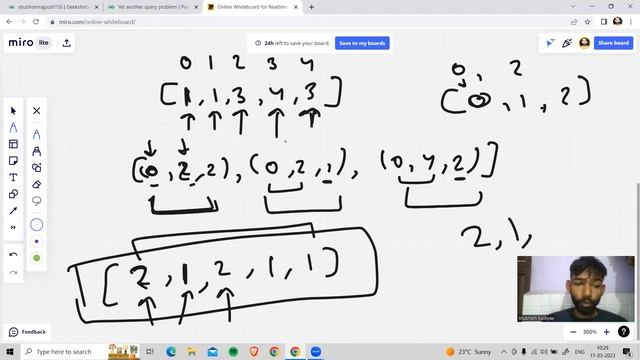Choose the highlighter in drawing panel
Viewport: 640px width, 360px height.
click(x=36, y=151)
